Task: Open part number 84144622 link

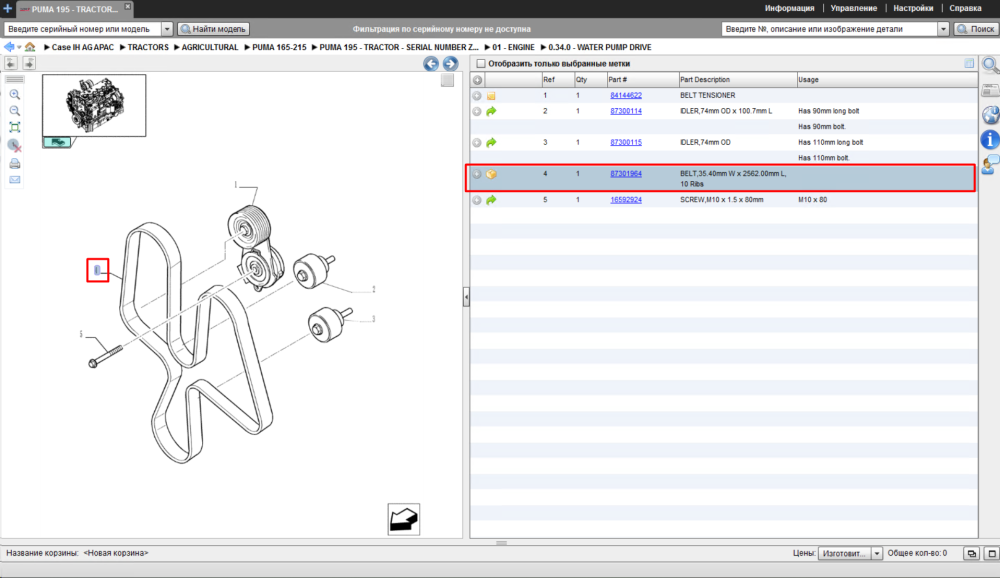Action: tap(626, 96)
